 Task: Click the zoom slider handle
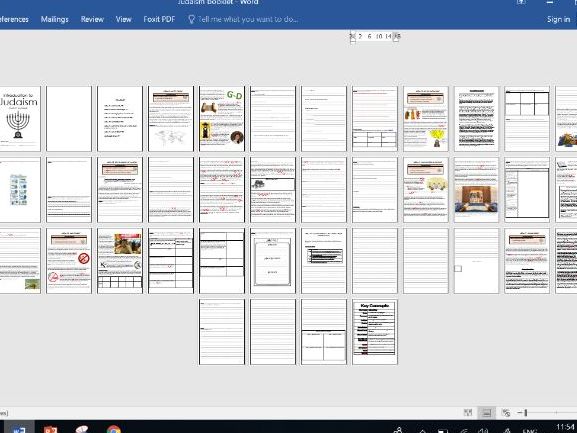pos(526,413)
